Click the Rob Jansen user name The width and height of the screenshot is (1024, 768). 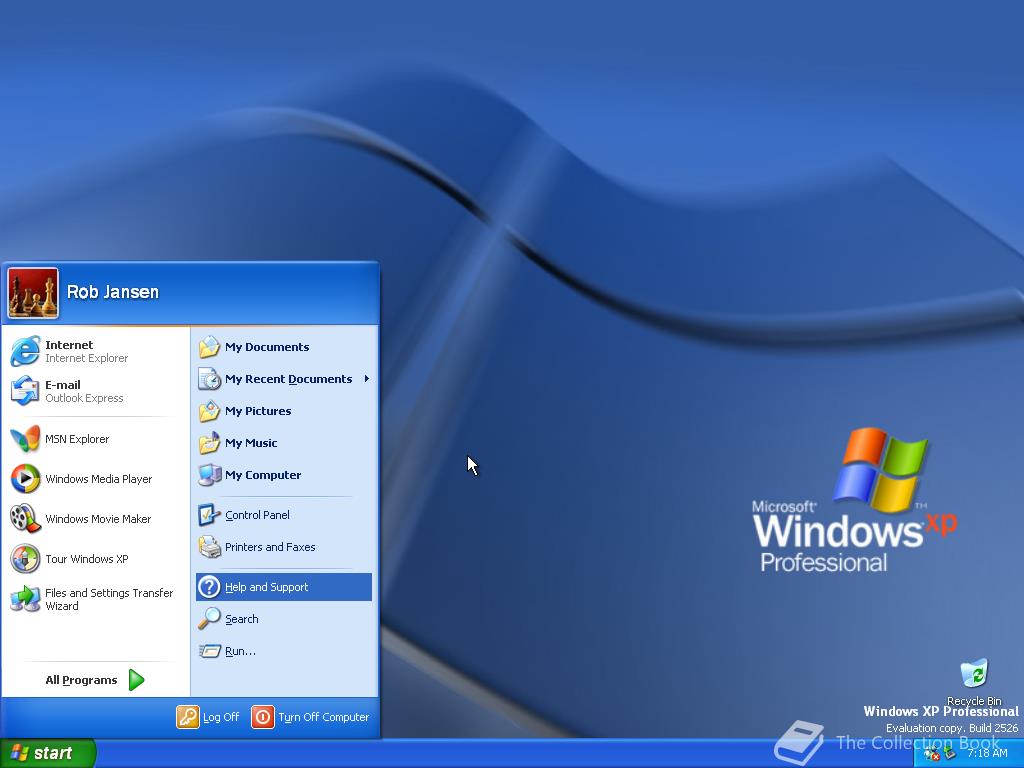point(113,292)
